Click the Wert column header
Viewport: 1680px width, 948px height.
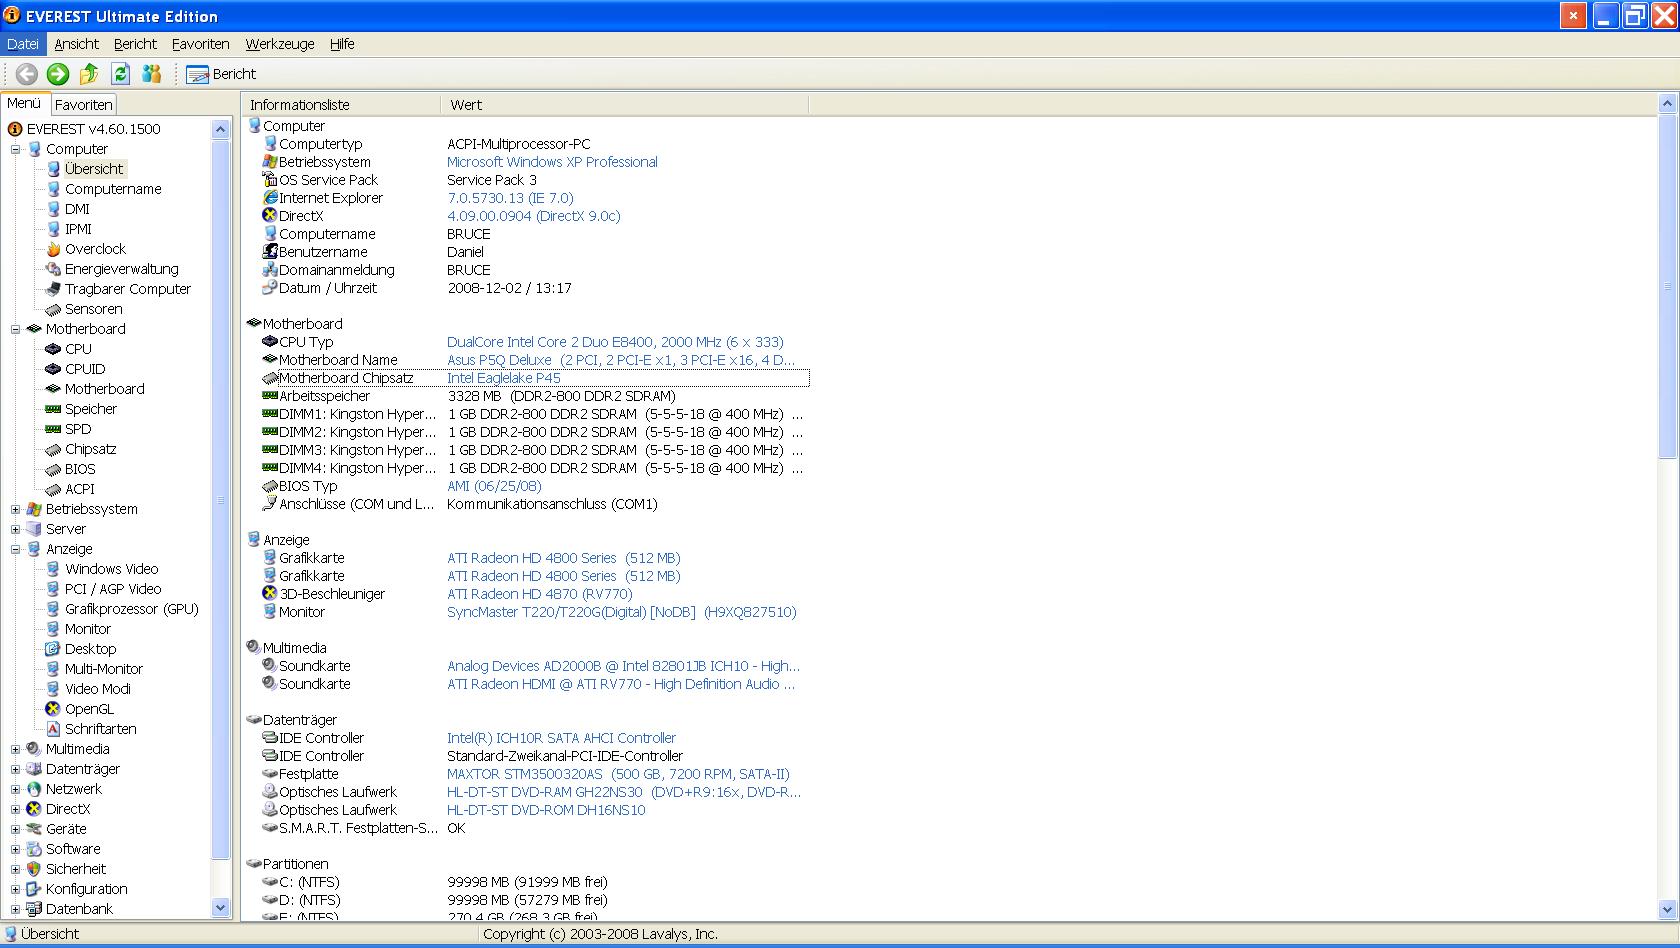tap(624, 105)
